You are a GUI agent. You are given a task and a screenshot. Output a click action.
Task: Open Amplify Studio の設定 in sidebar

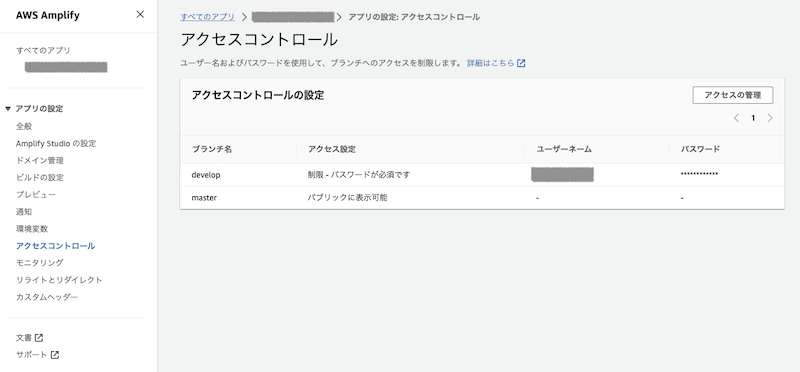56,143
